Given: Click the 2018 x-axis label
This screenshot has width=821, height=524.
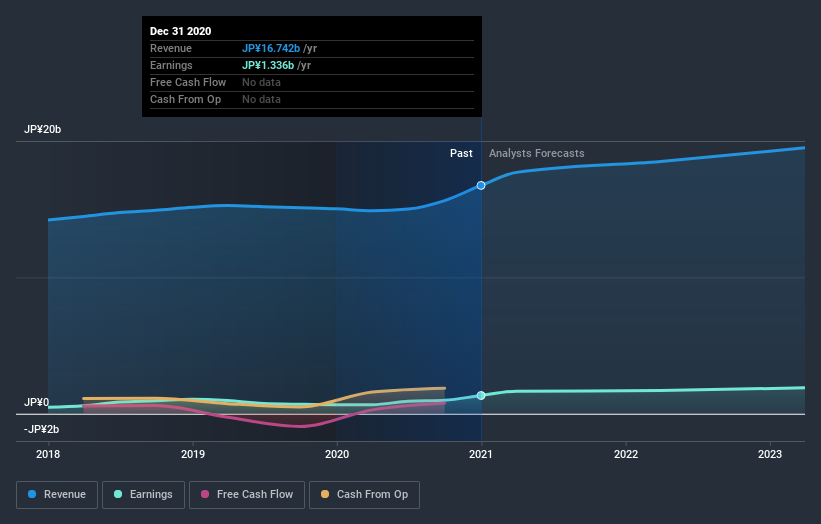Looking at the screenshot, I should [x=48, y=454].
